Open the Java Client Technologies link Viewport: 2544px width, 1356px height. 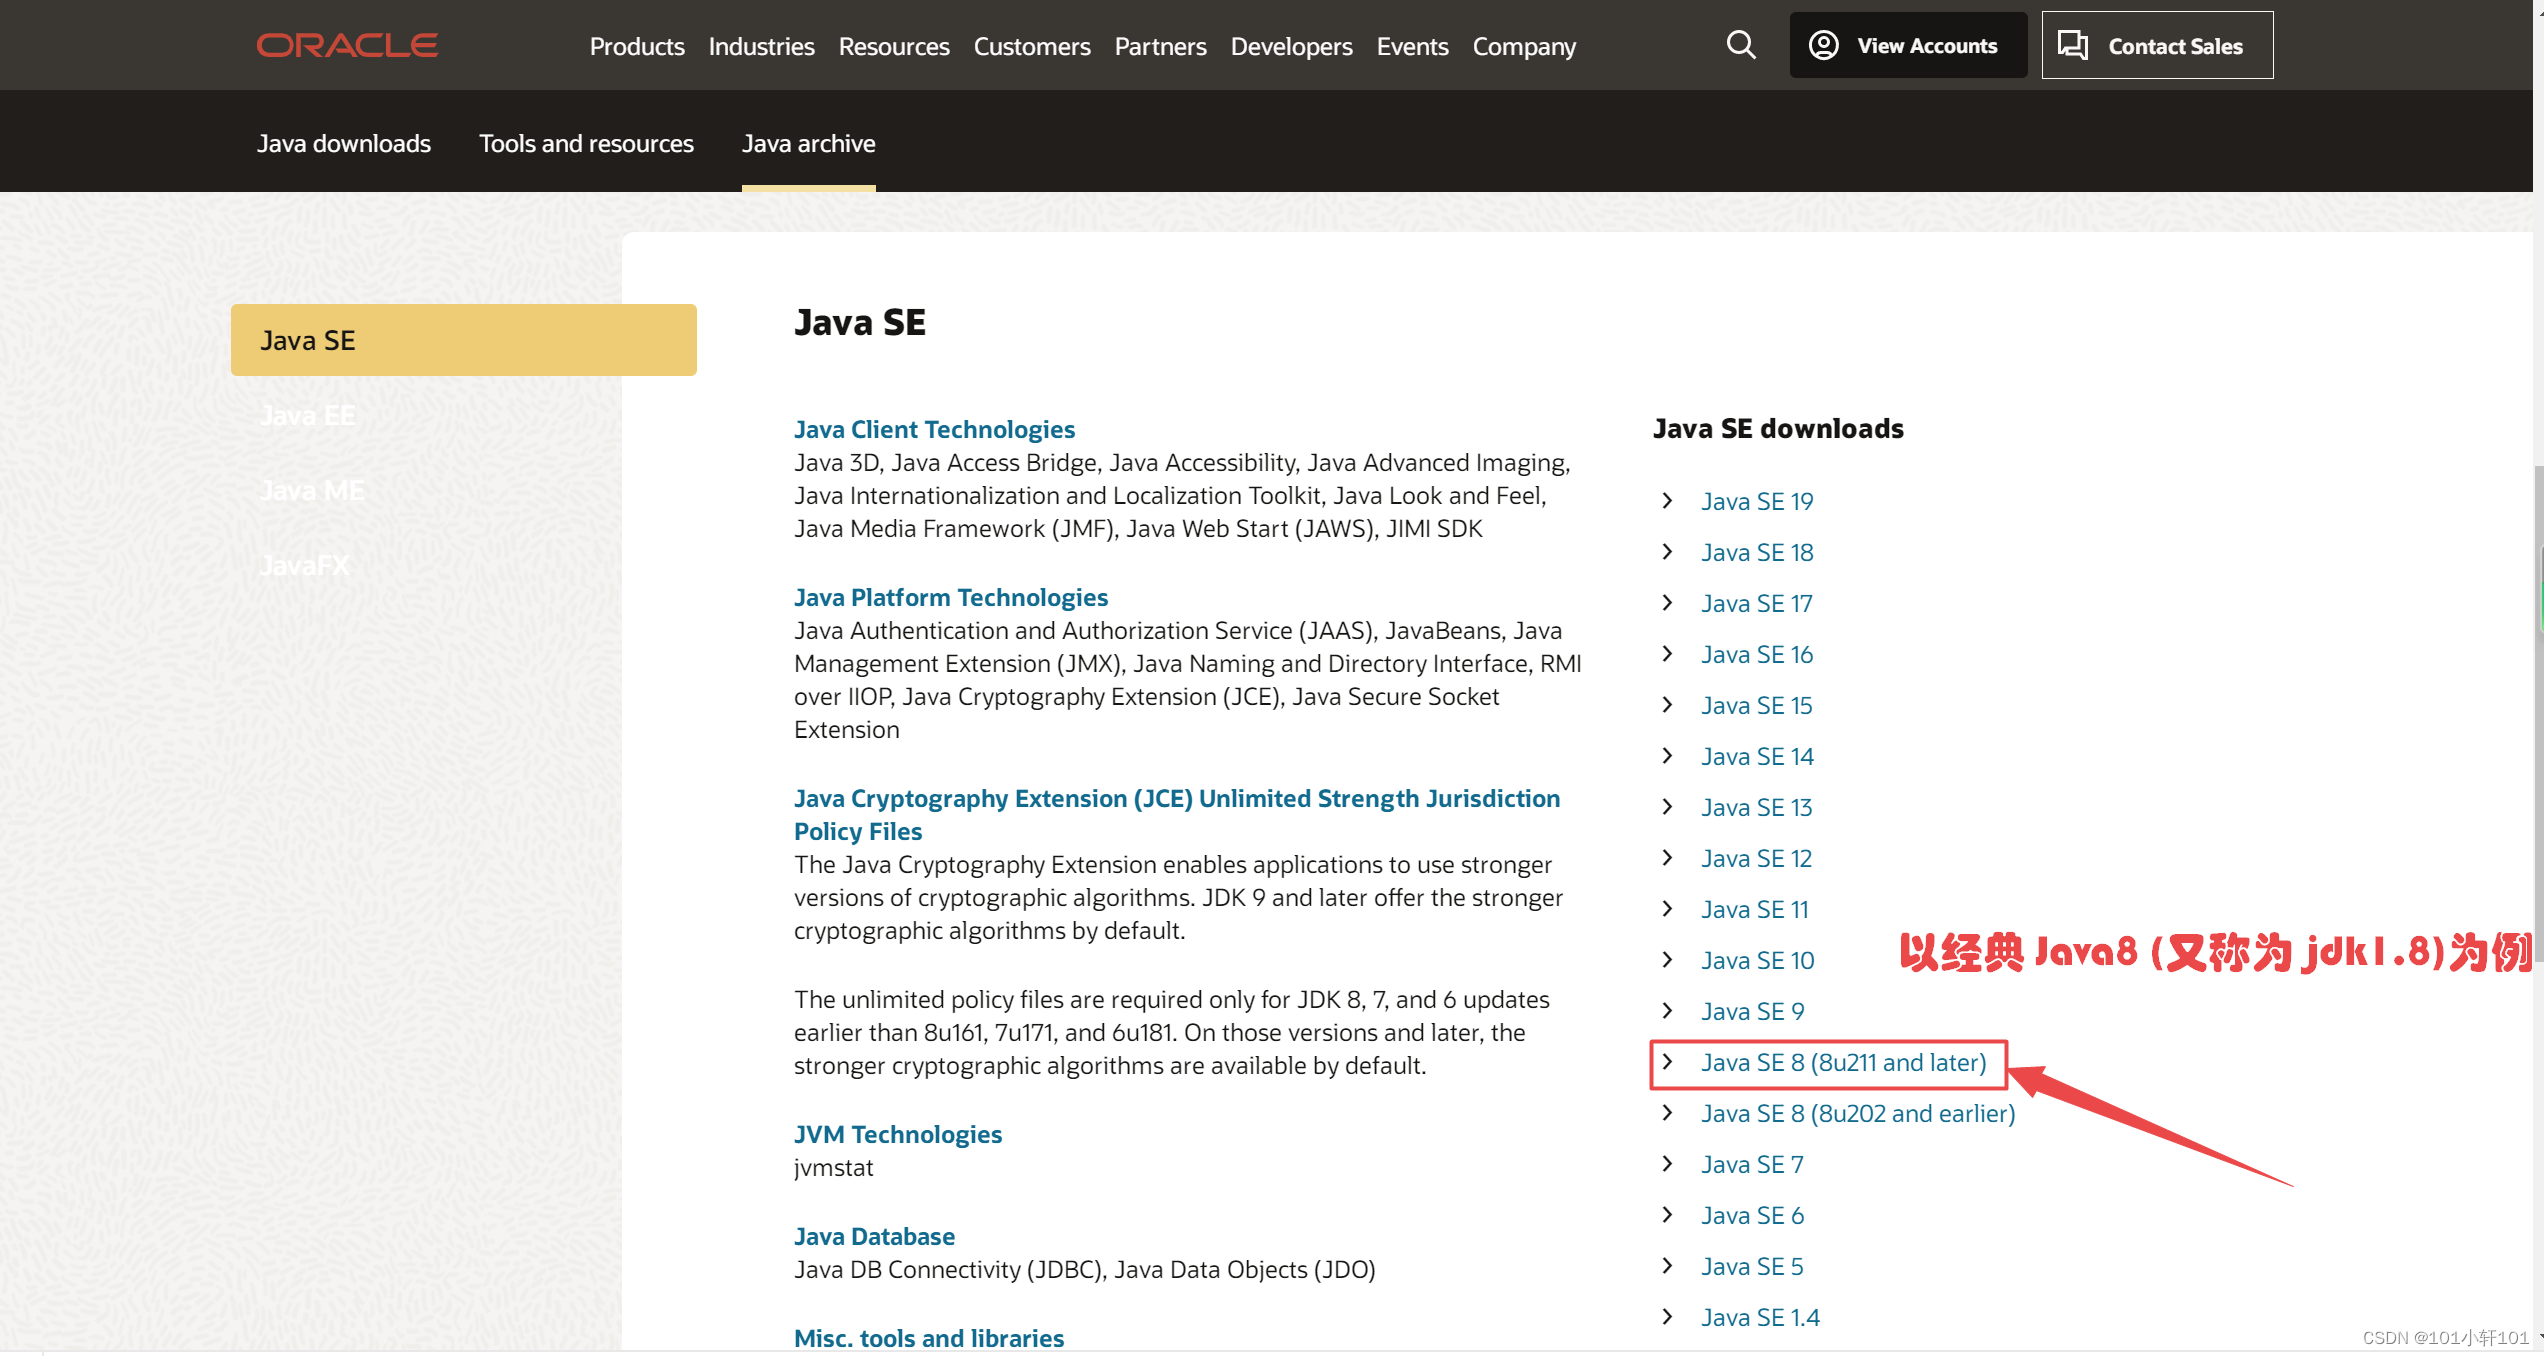click(x=934, y=429)
